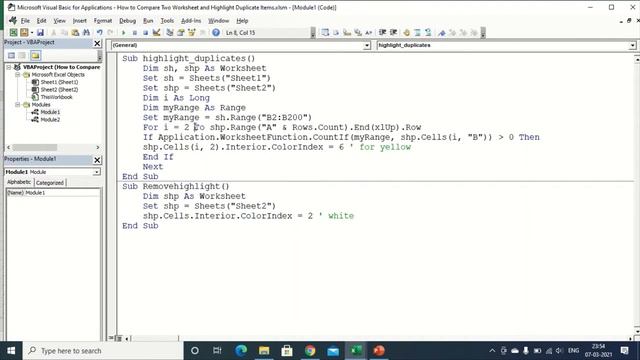Screen dimensions: 640x360
Task: Switch to the Alphabetic tab
Action: coord(19,182)
